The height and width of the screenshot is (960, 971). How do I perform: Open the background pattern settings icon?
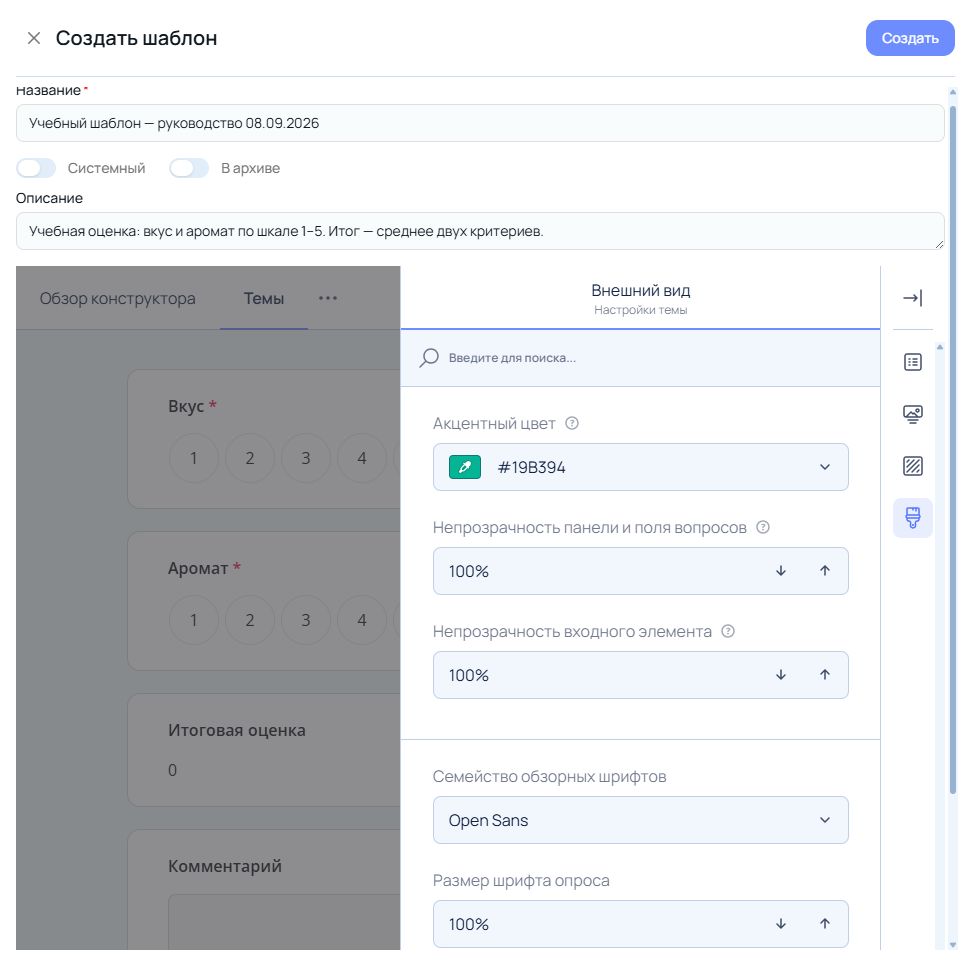[x=912, y=466]
